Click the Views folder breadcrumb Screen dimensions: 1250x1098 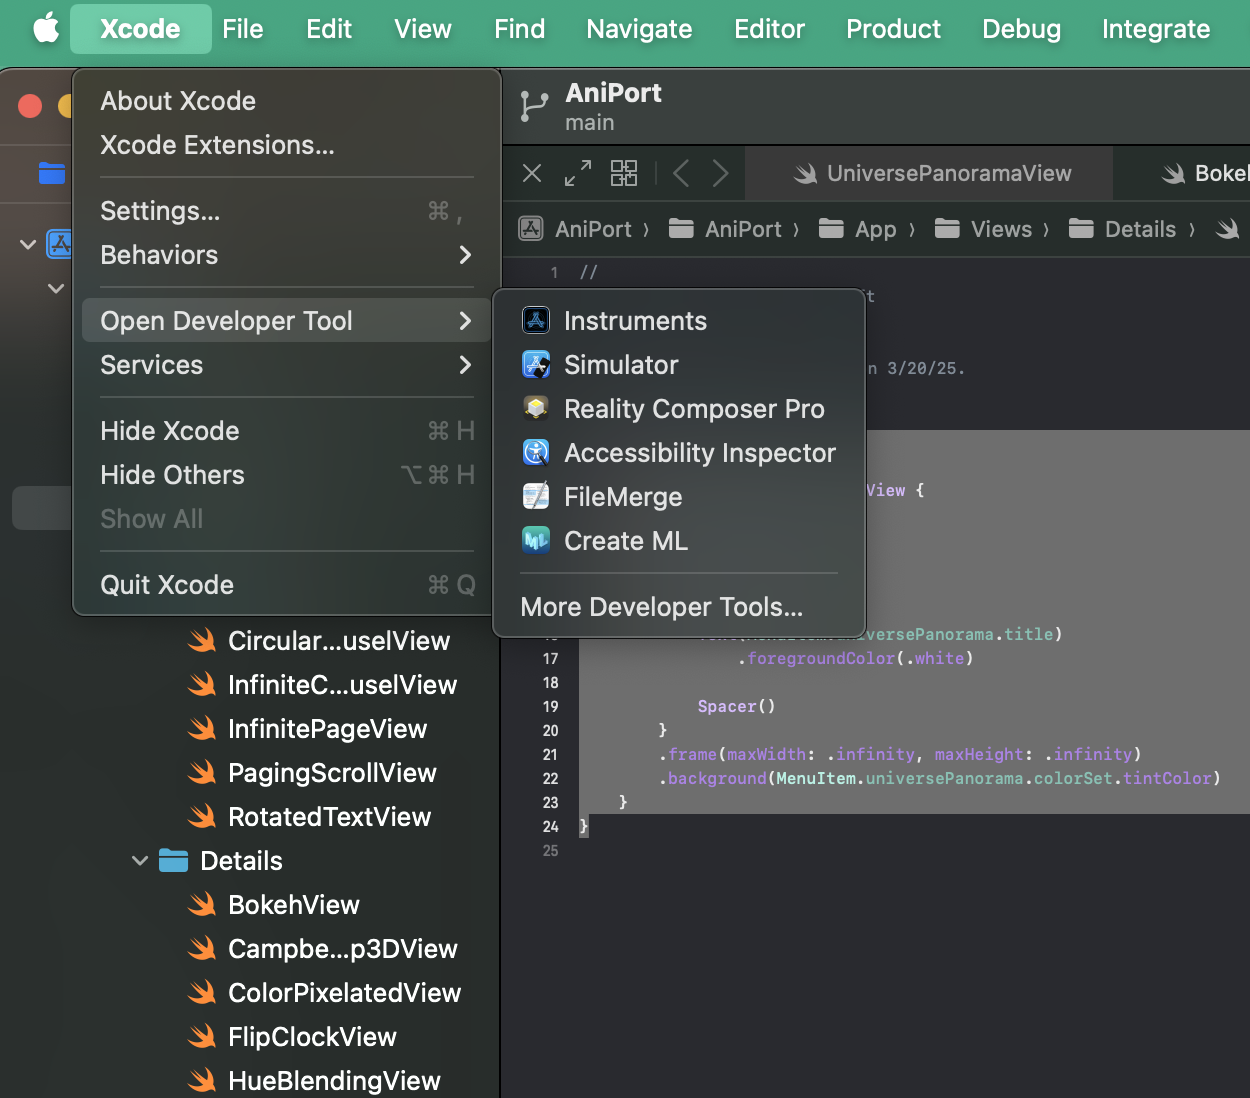click(983, 229)
